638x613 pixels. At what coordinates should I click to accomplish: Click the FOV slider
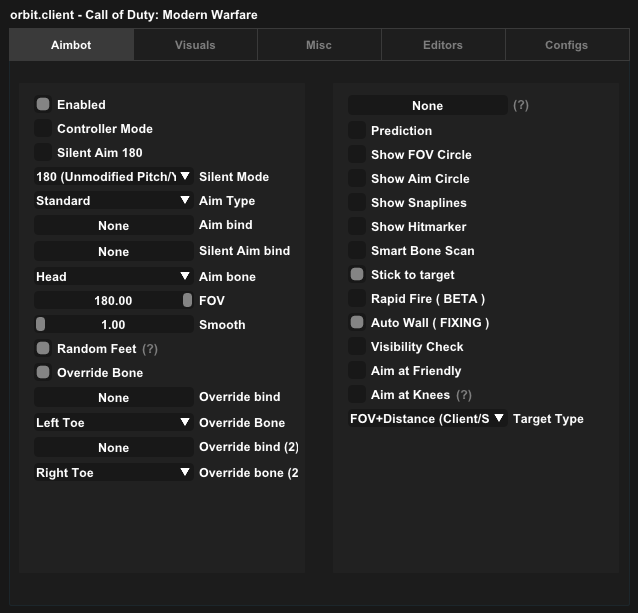[x=113, y=300]
